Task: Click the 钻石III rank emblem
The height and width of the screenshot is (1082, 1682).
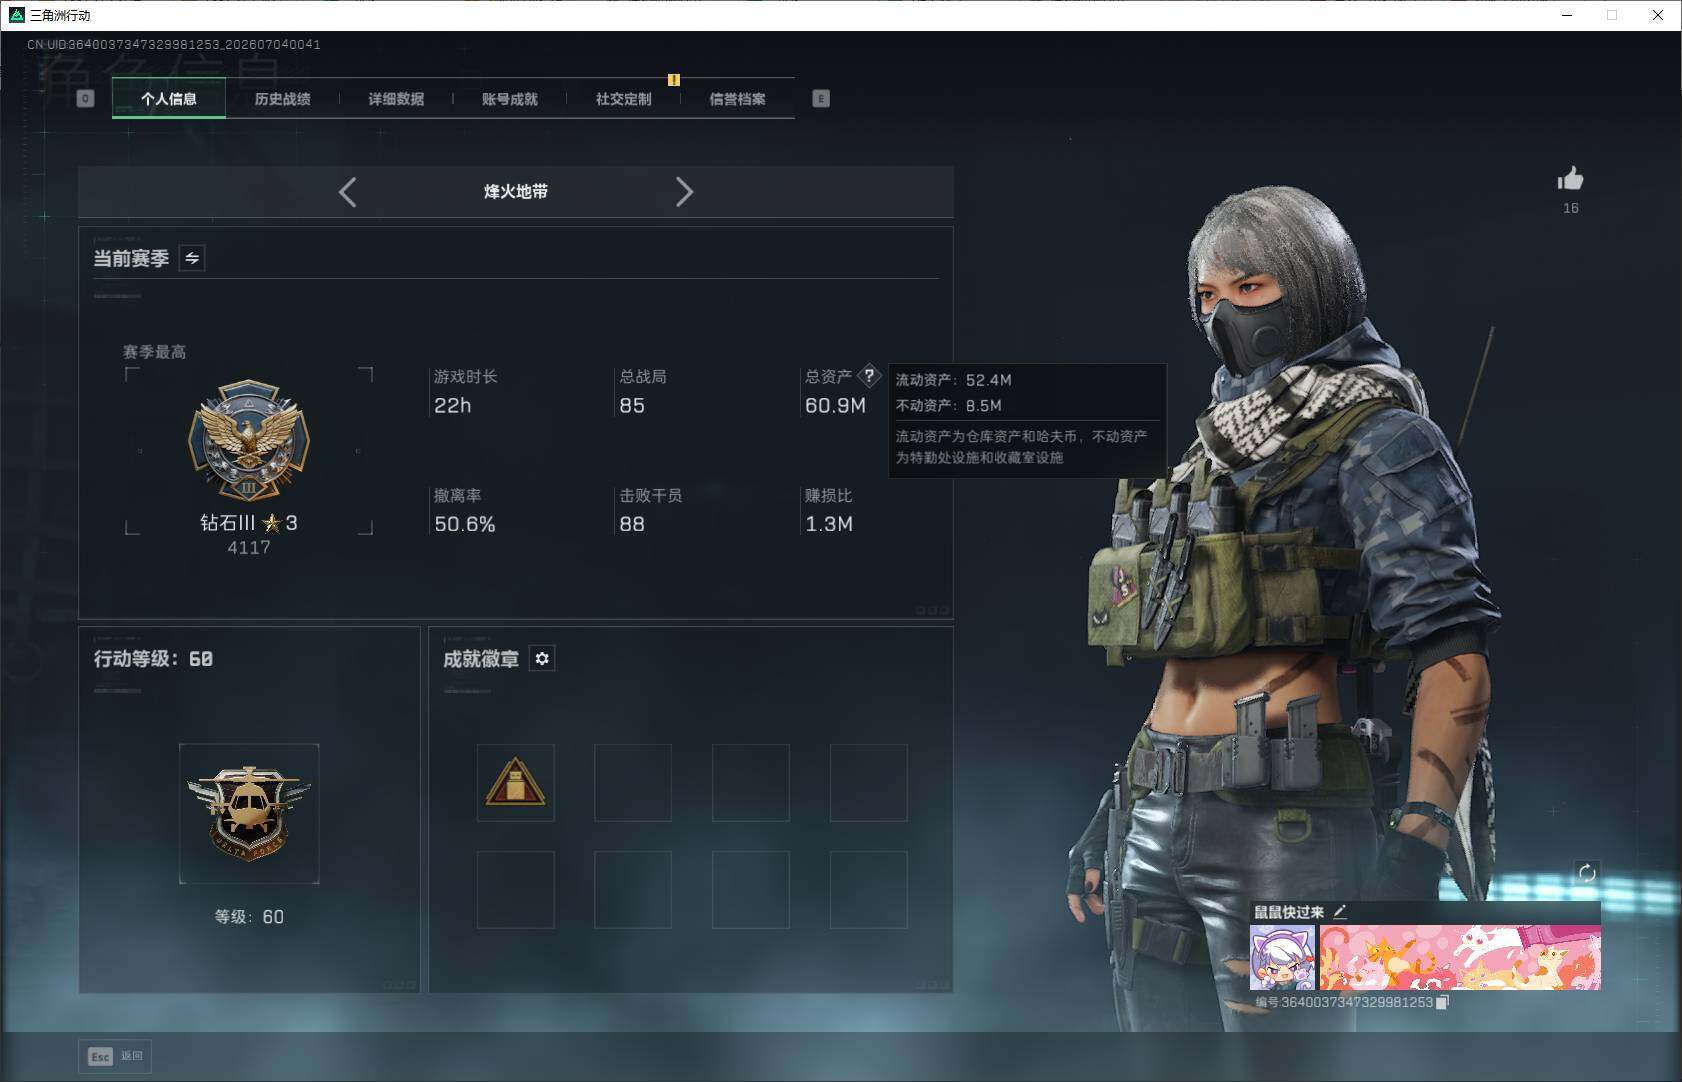Action: coord(249,440)
